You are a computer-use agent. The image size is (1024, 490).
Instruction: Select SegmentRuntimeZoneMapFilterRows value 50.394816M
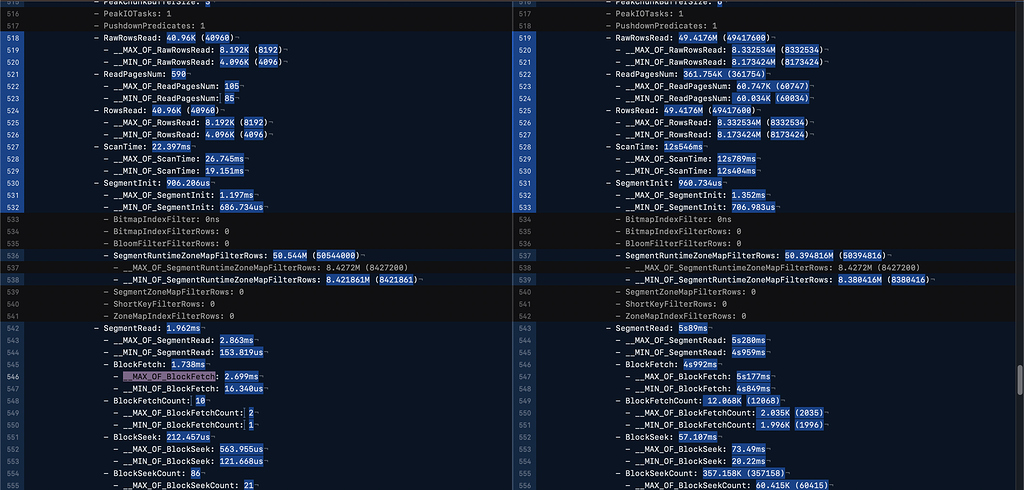pos(810,255)
